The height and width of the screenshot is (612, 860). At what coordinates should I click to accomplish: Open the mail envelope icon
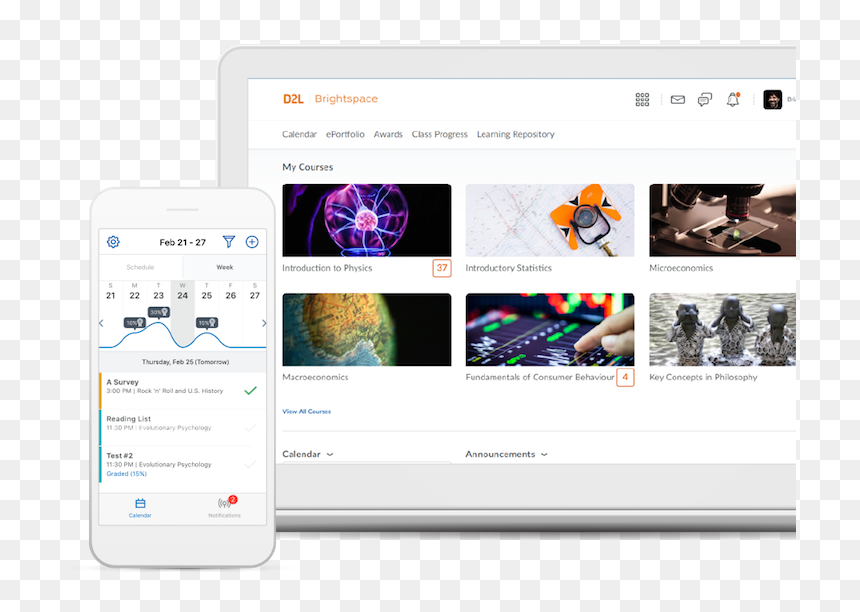pyautogui.click(x=677, y=99)
